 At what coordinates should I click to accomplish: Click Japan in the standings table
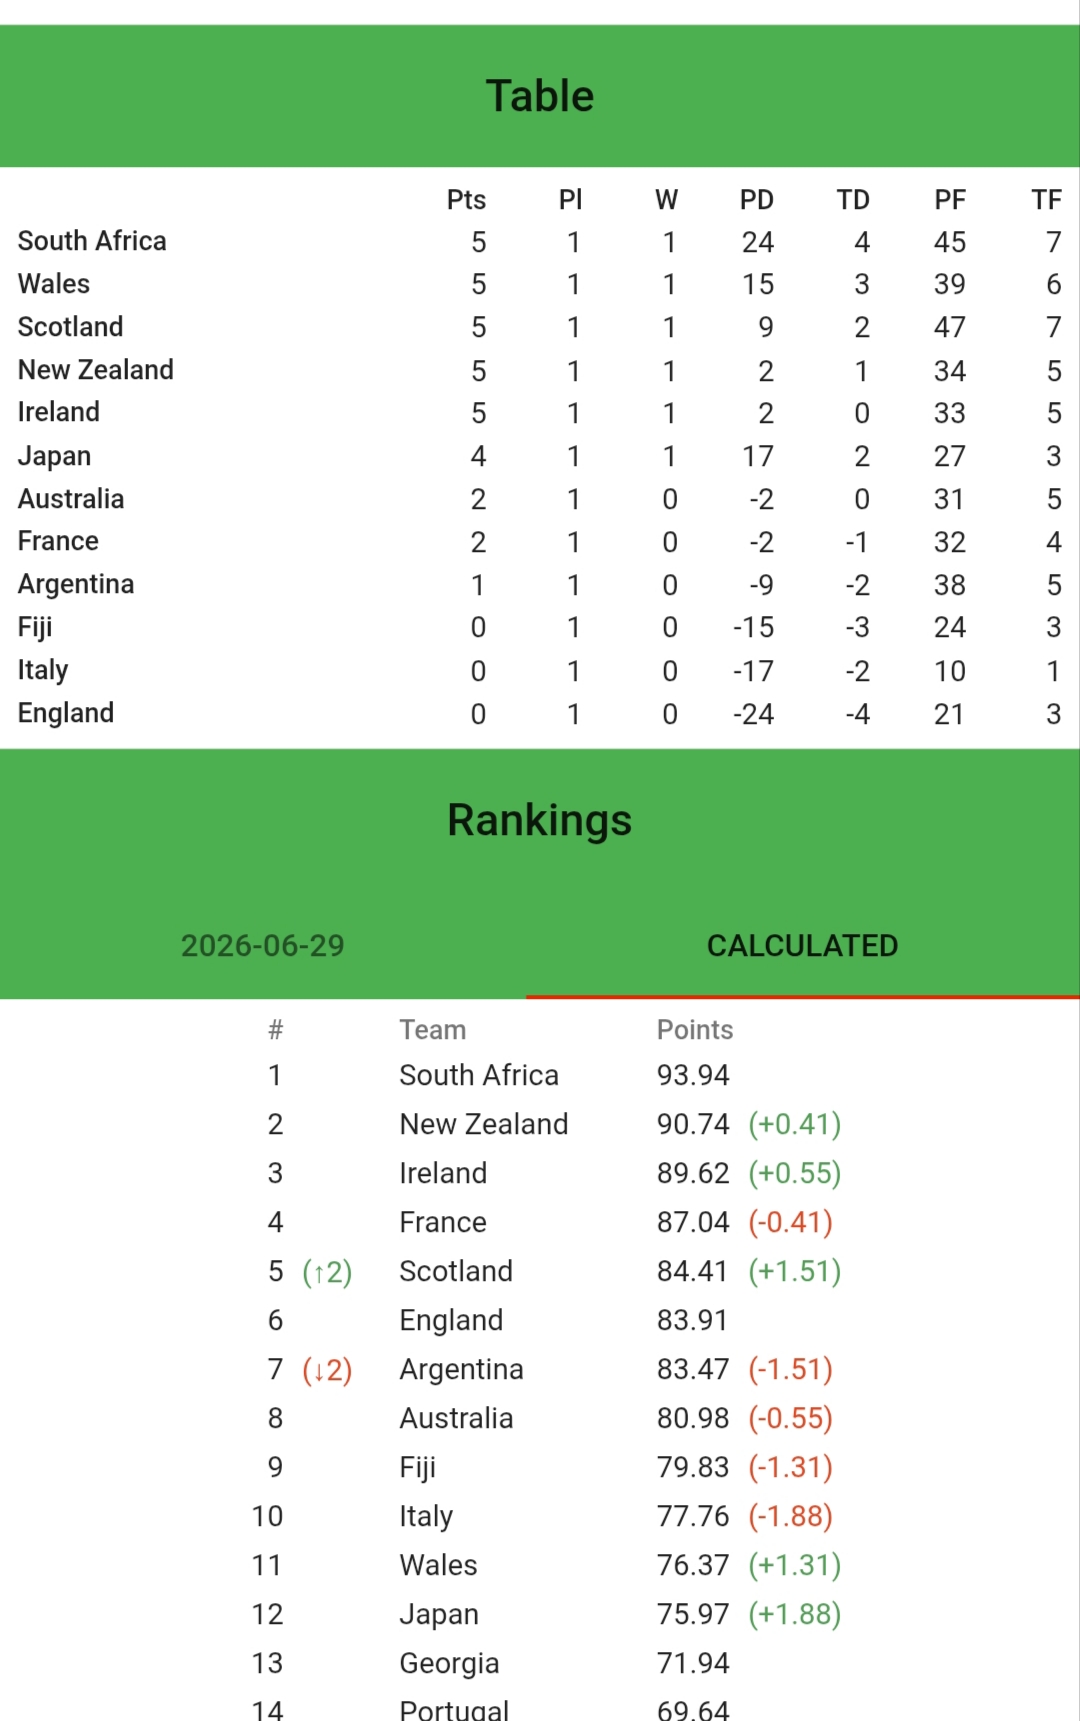click(x=54, y=456)
